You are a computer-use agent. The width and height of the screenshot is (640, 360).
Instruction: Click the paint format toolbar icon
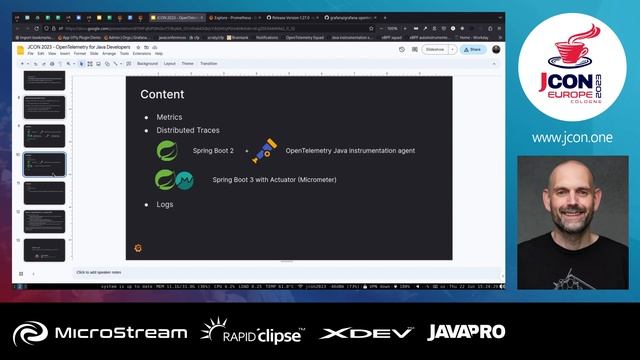click(x=60, y=64)
